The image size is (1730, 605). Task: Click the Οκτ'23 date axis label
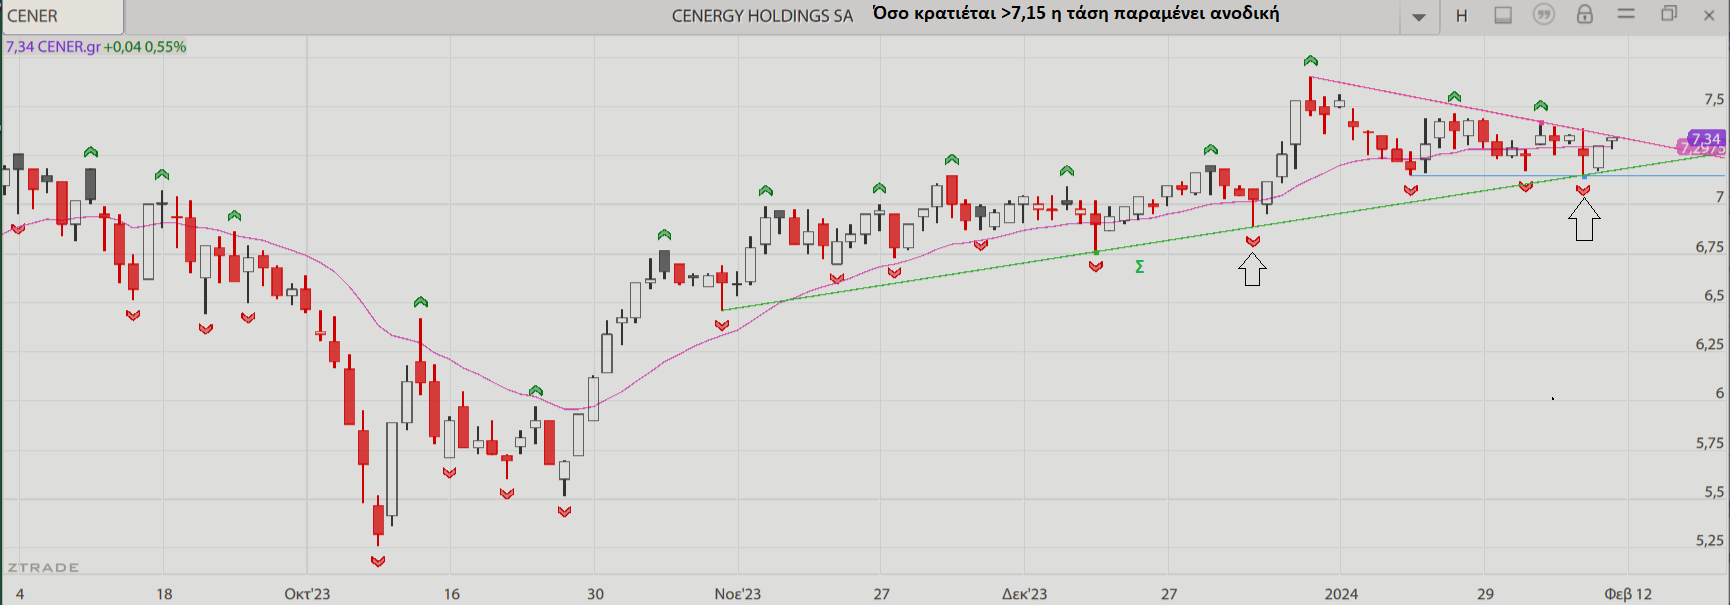307,594
